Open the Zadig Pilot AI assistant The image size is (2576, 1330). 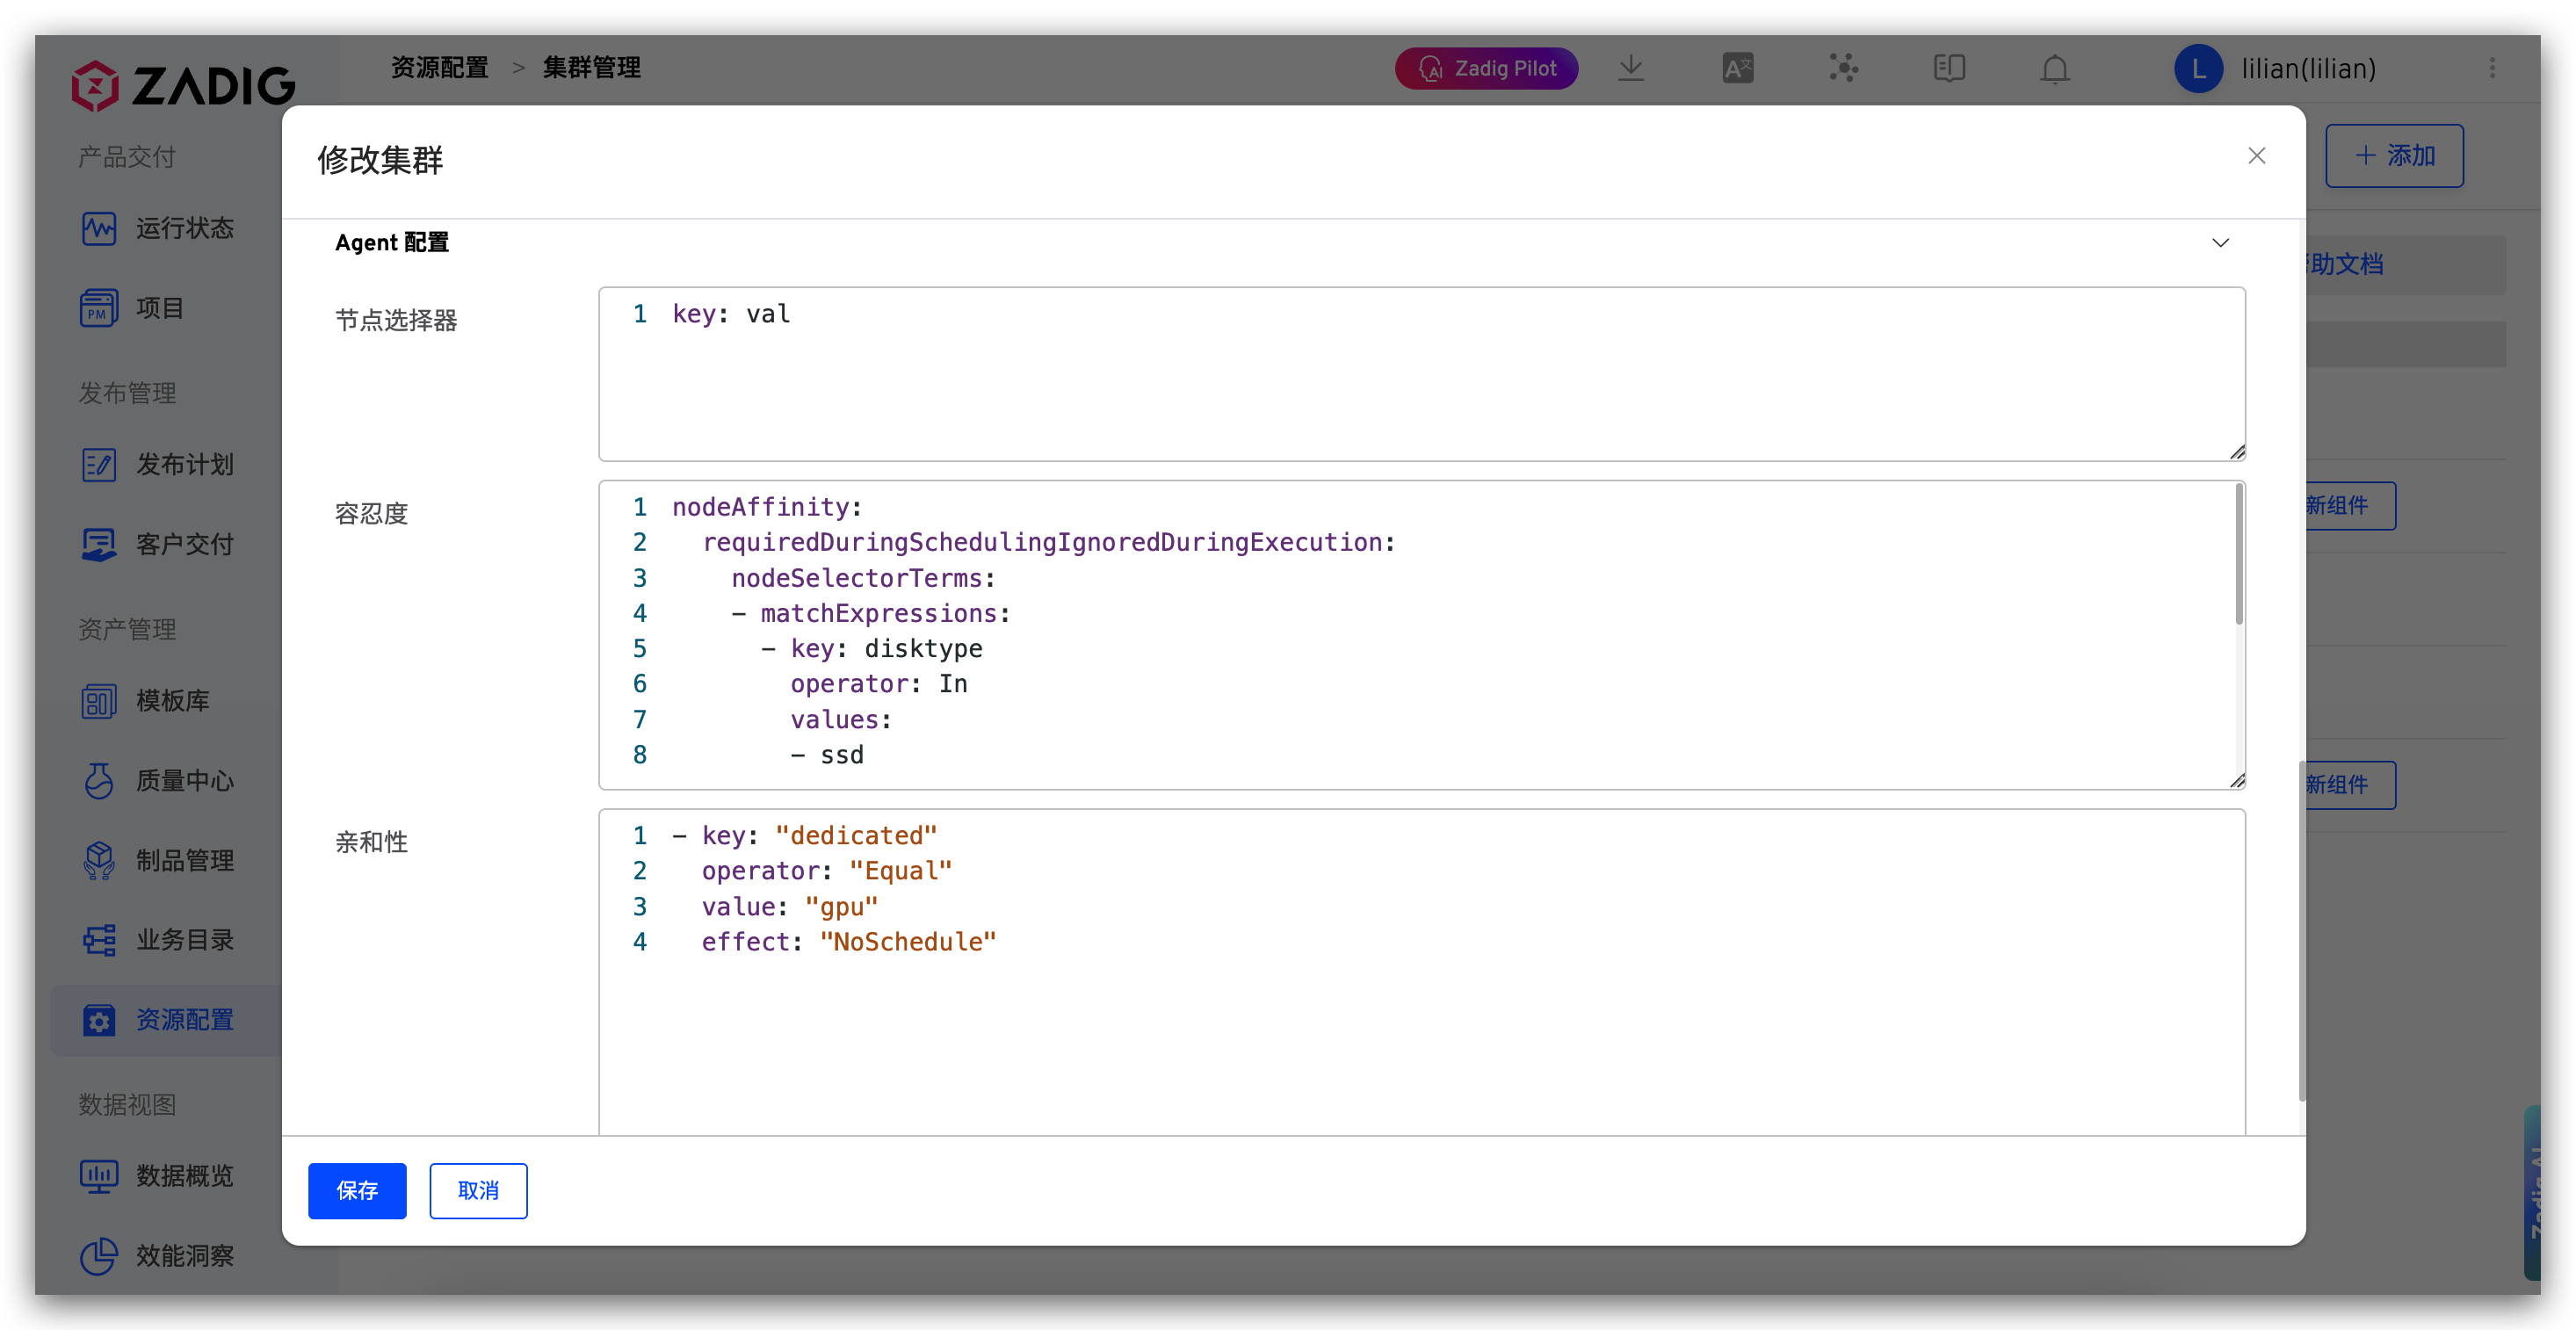tap(1486, 68)
